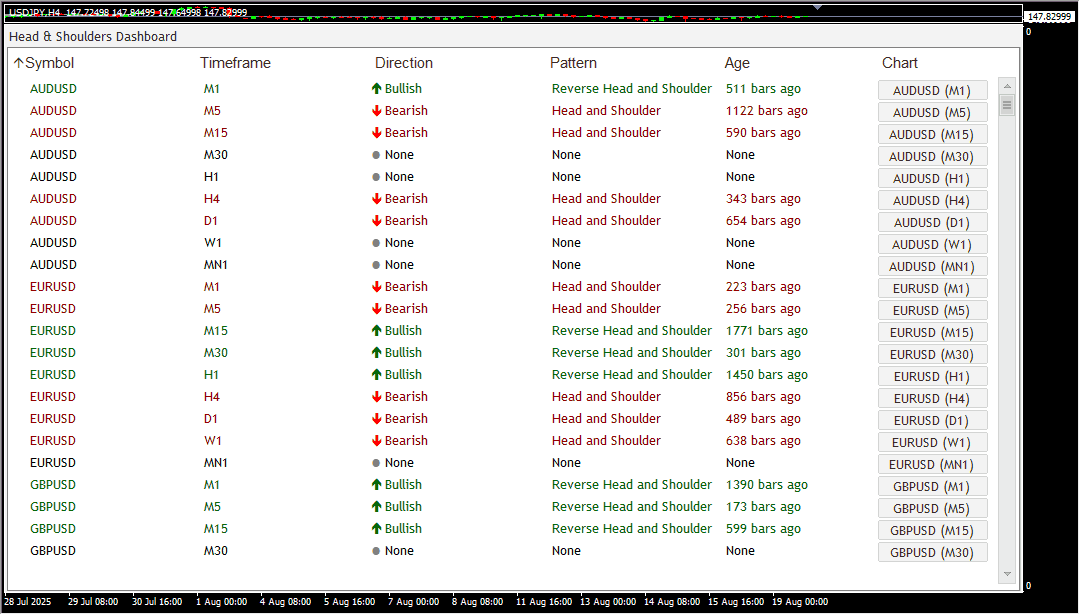The image size is (1080, 615).
Task: Sort by the Age column header
Action: [737, 63]
